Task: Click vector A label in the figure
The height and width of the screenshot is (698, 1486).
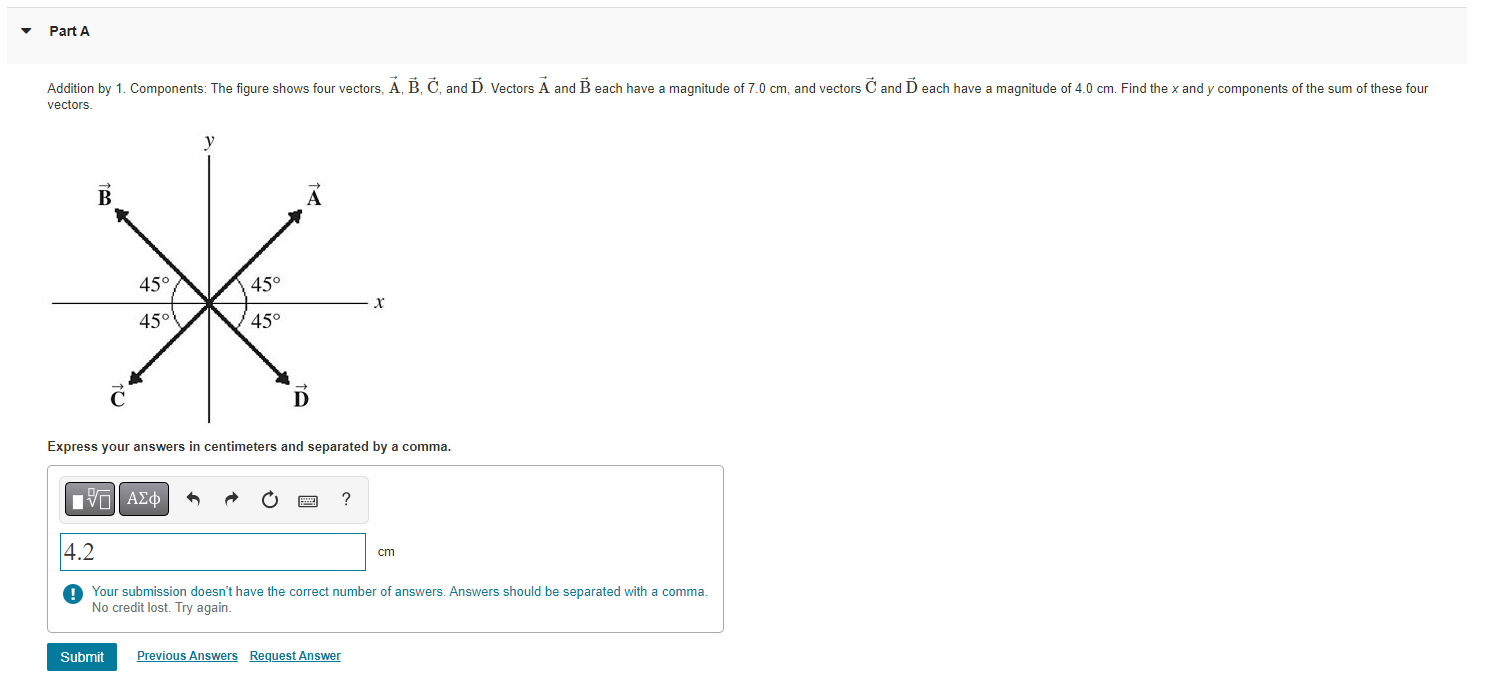Action: (314, 195)
